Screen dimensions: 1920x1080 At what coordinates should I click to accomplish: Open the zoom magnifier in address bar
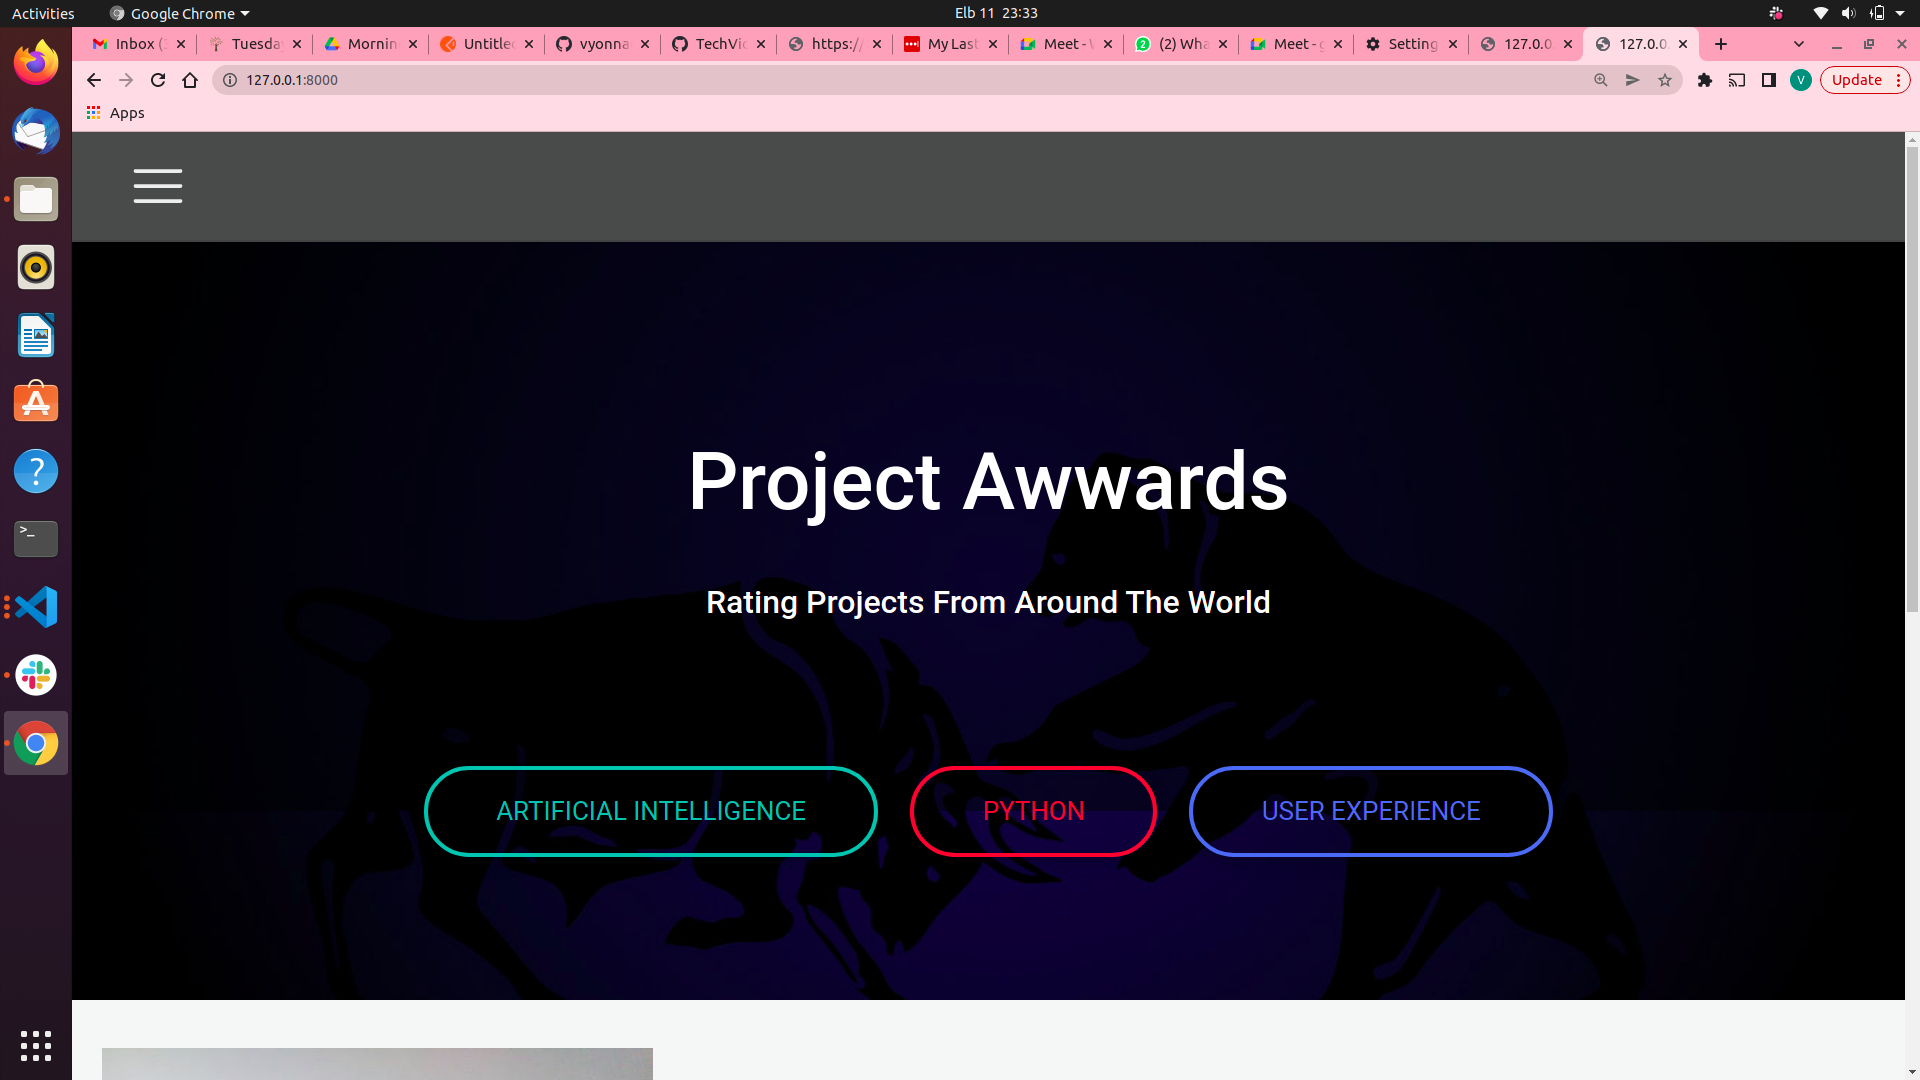pyautogui.click(x=1601, y=80)
